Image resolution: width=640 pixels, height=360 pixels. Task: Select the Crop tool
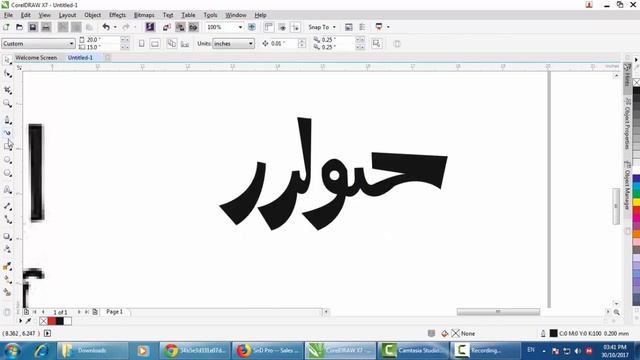coord(7,89)
